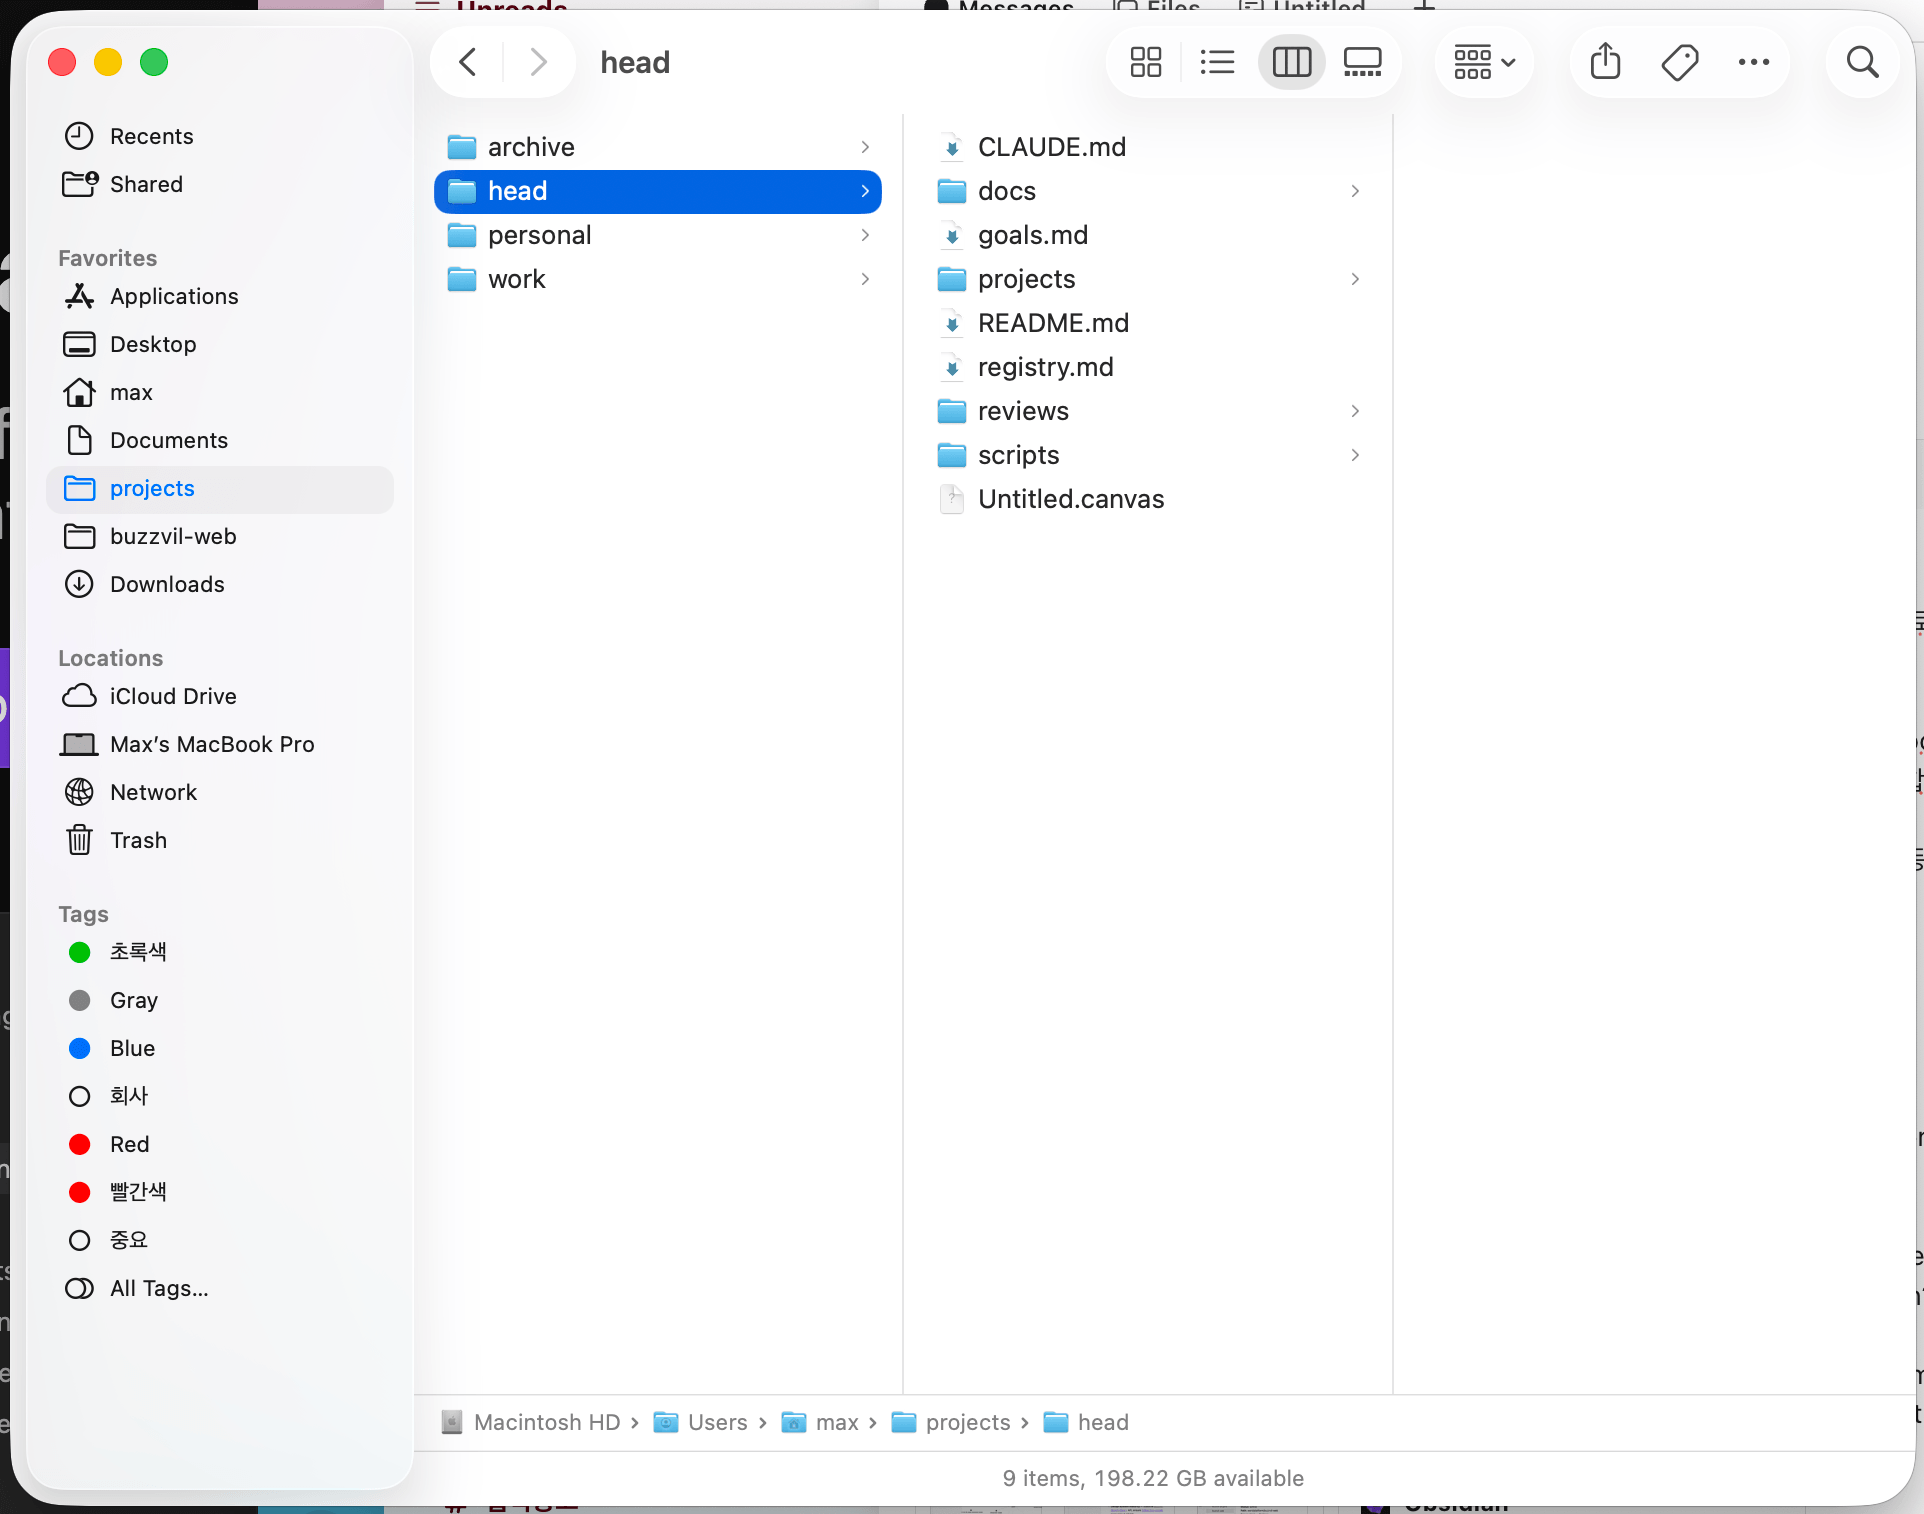
Task: Open Trash from the sidebar
Action: [138, 840]
